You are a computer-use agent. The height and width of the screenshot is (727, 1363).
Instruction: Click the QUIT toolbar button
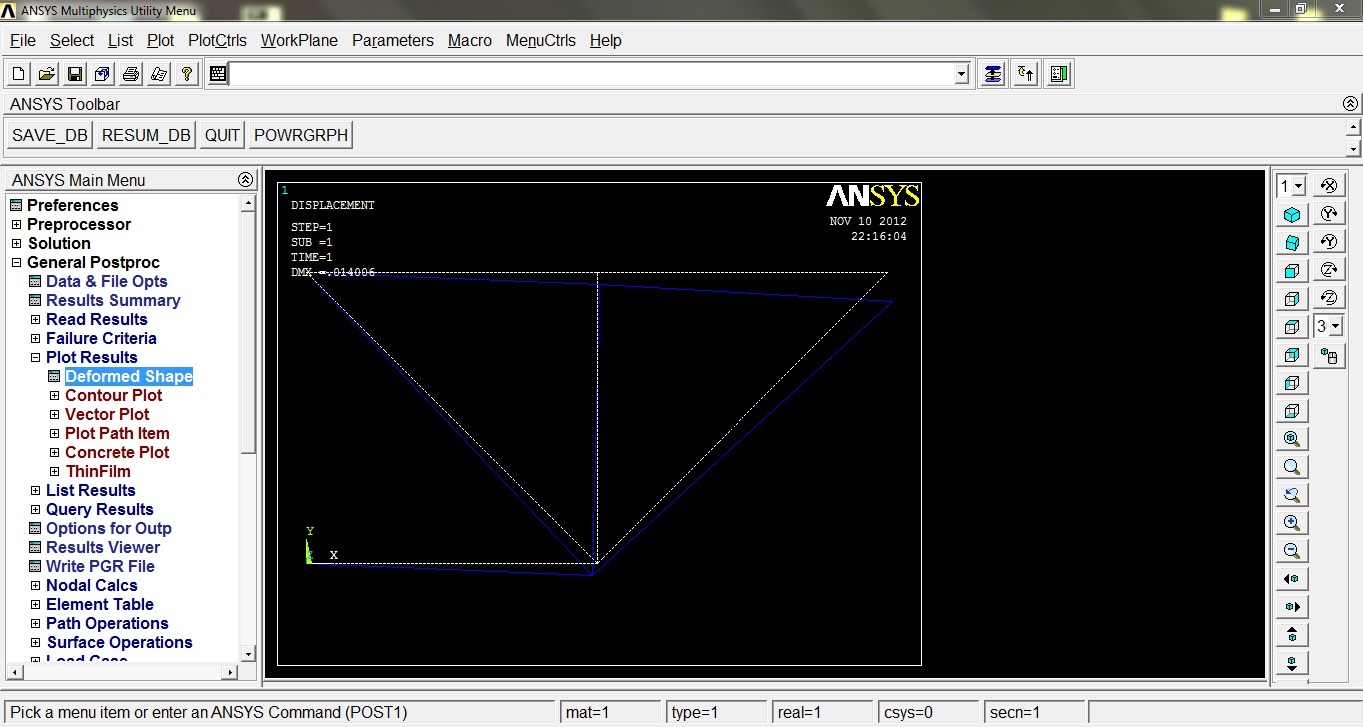pyautogui.click(x=222, y=136)
